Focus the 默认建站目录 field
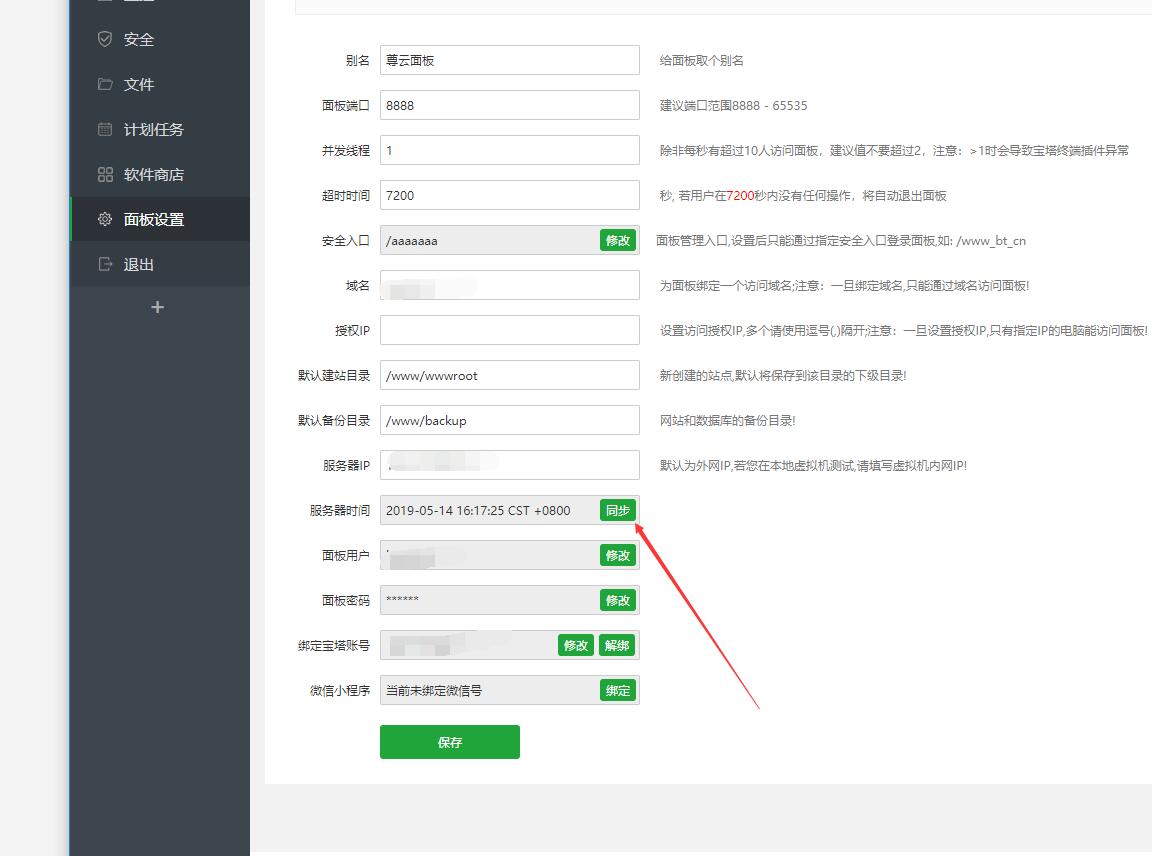1152x856 pixels. coord(510,375)
